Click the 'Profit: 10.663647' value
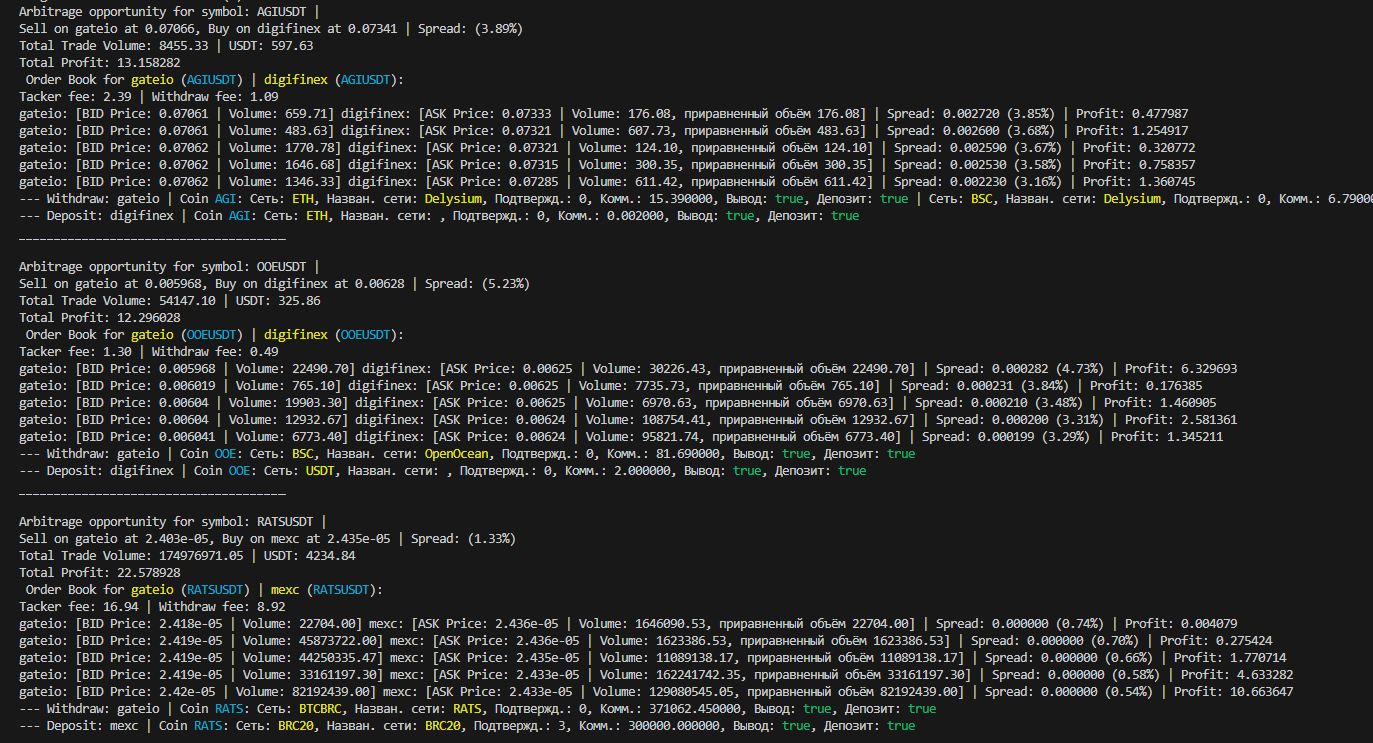 1234,692
